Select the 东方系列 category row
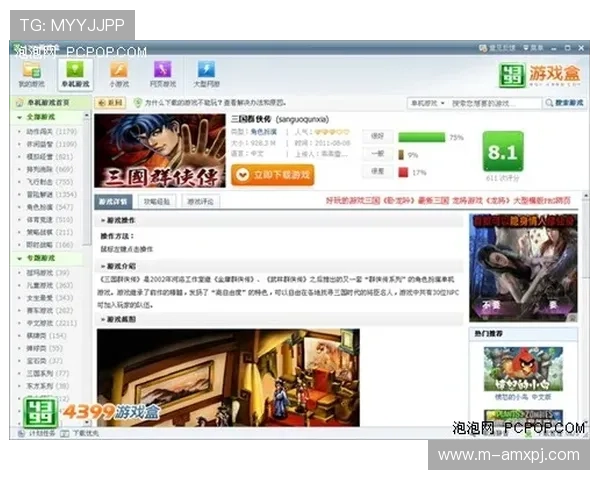 [47, 386]
